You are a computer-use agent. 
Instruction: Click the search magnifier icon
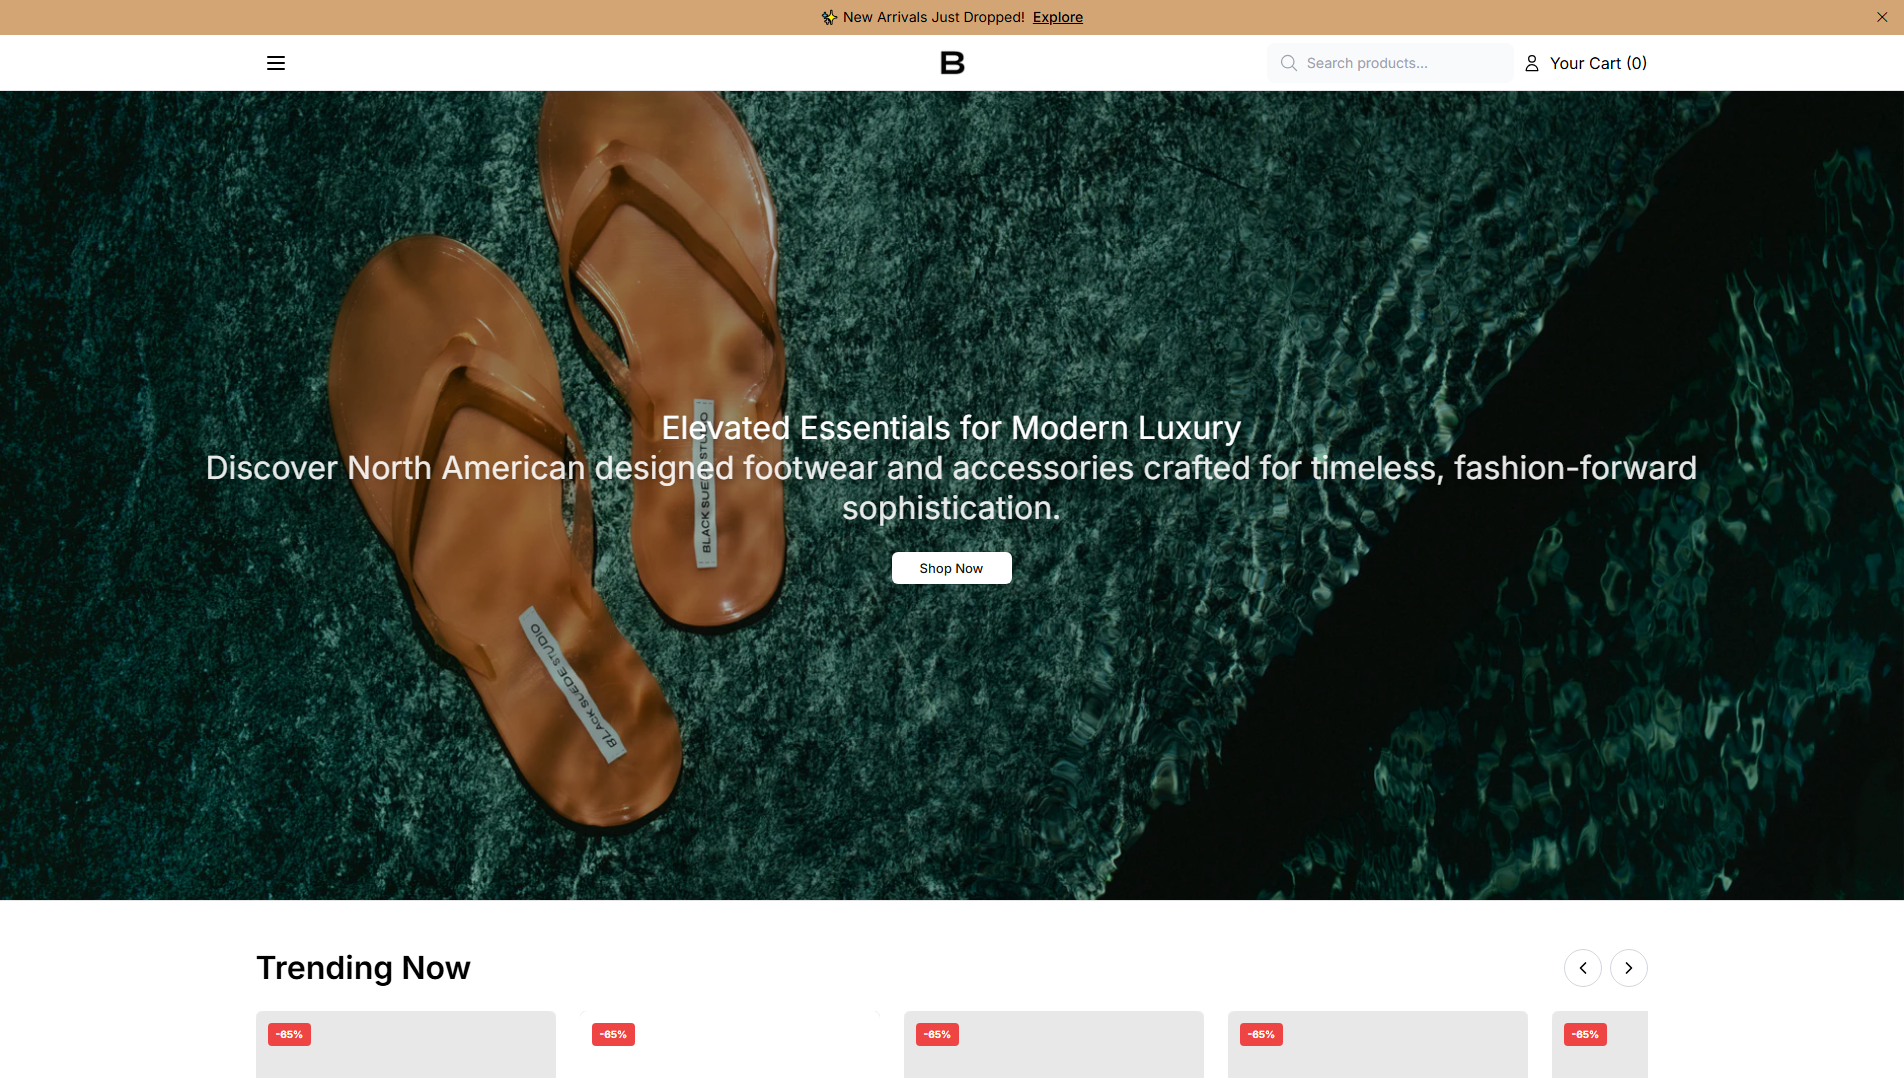pyautogui.click(x=1289, y=63)
